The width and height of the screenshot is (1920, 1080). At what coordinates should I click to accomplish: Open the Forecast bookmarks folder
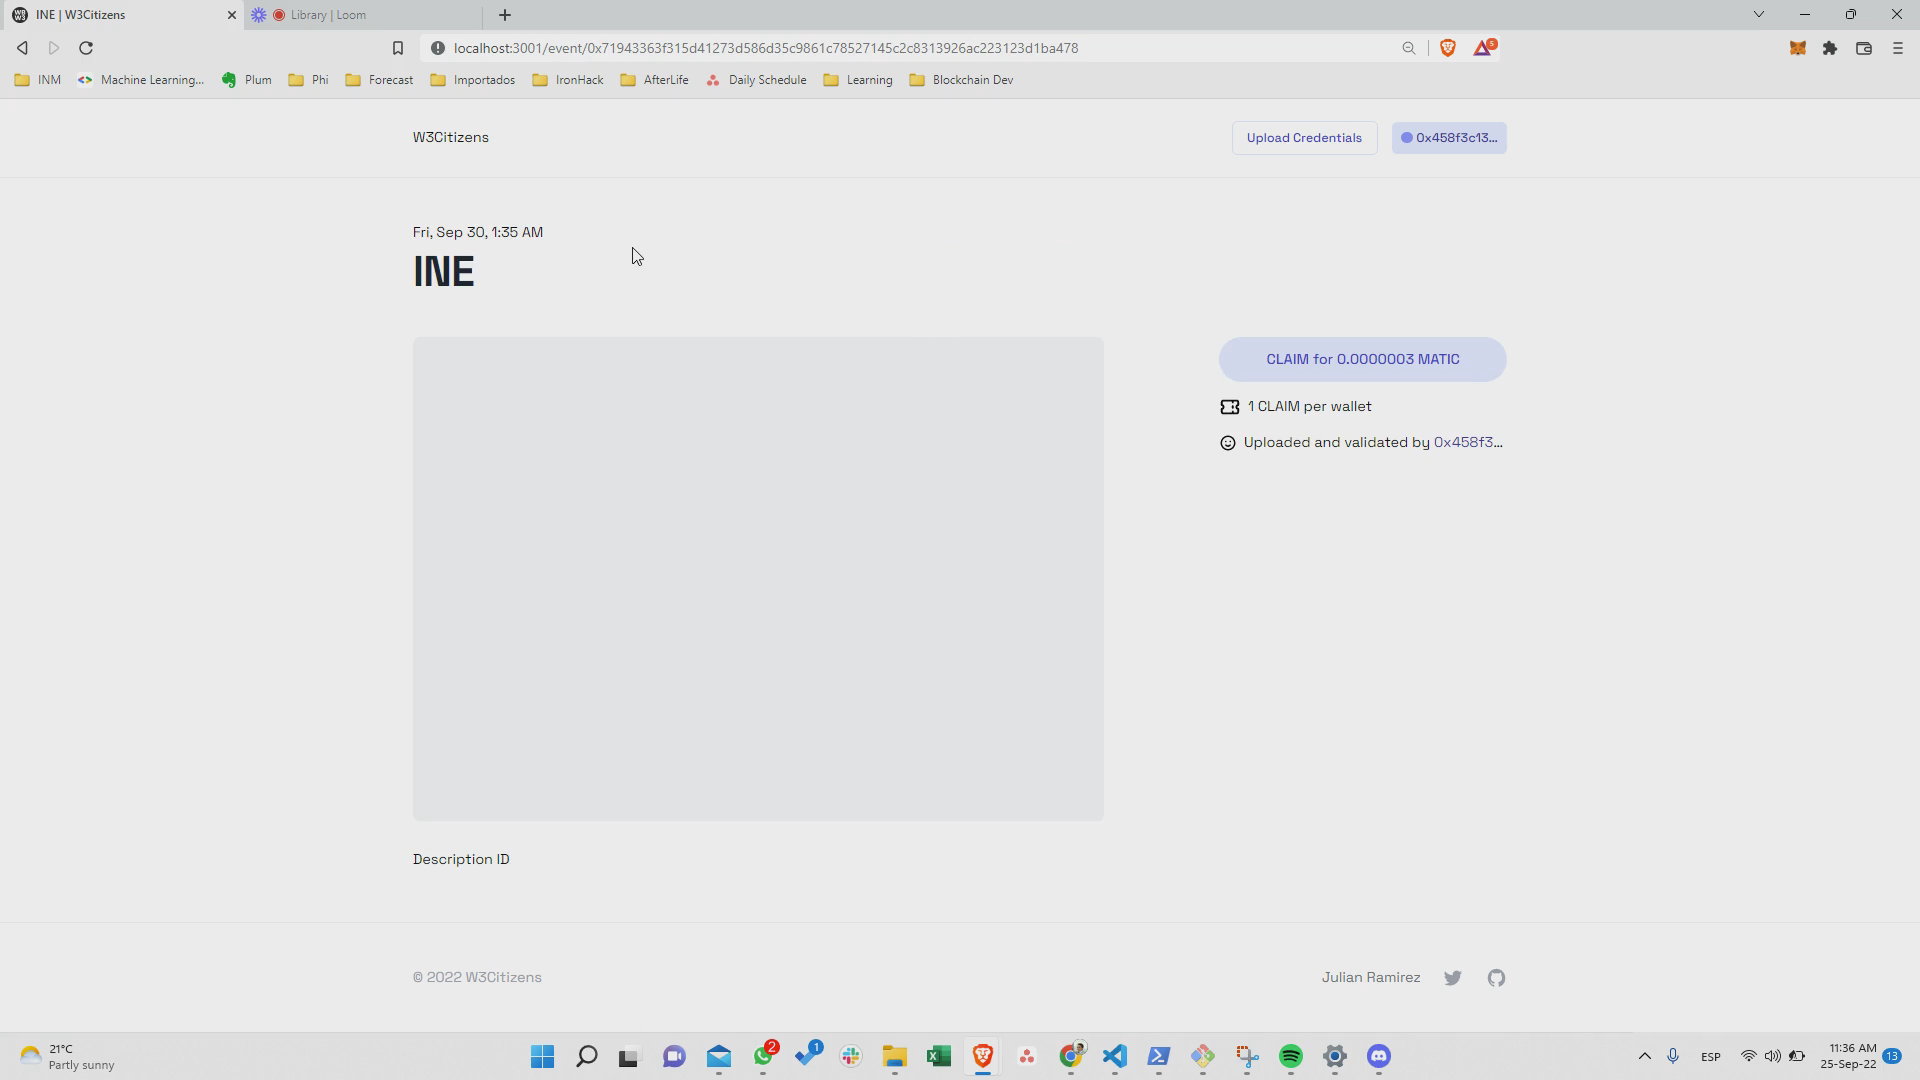tap(379, 80)
